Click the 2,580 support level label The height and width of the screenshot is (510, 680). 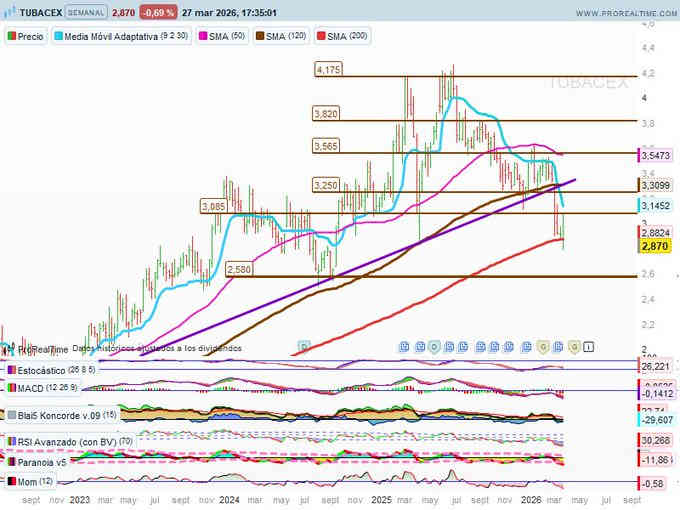(238, 270)
